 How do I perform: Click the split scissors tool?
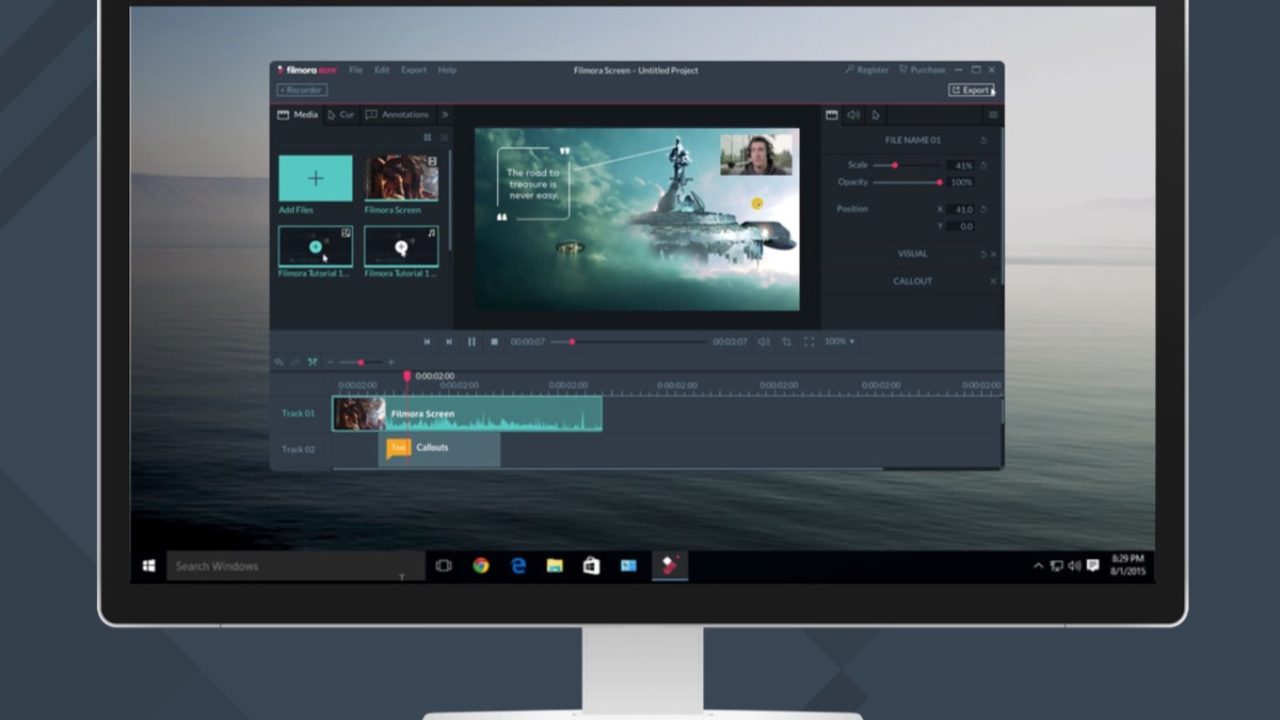312,362
